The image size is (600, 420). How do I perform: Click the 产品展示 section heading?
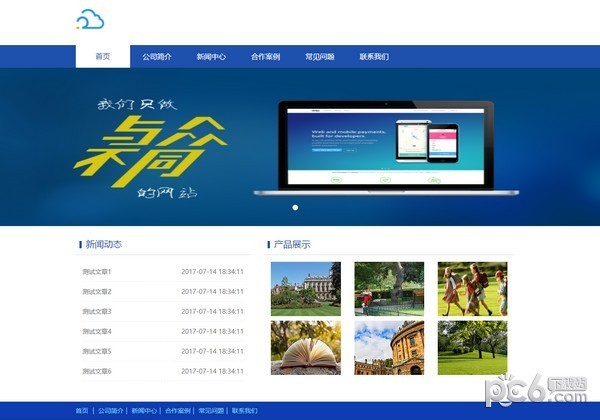pos(292,244)
